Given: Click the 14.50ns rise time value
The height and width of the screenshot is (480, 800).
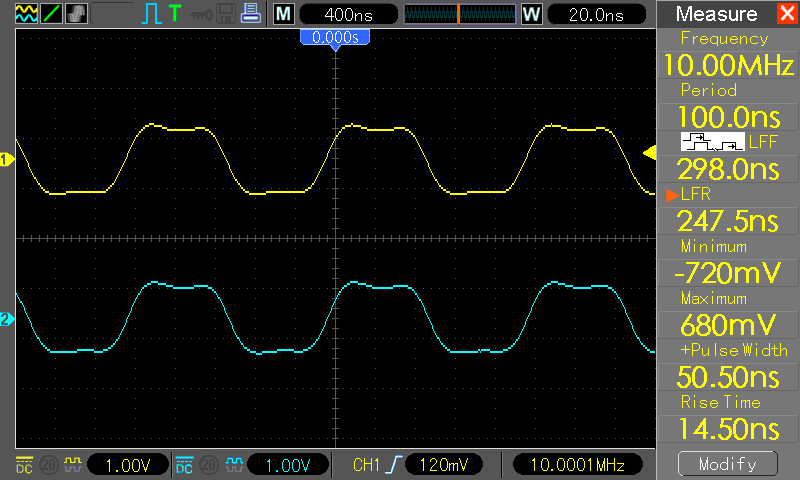Looking at the screenshot, I should [728, 429].
